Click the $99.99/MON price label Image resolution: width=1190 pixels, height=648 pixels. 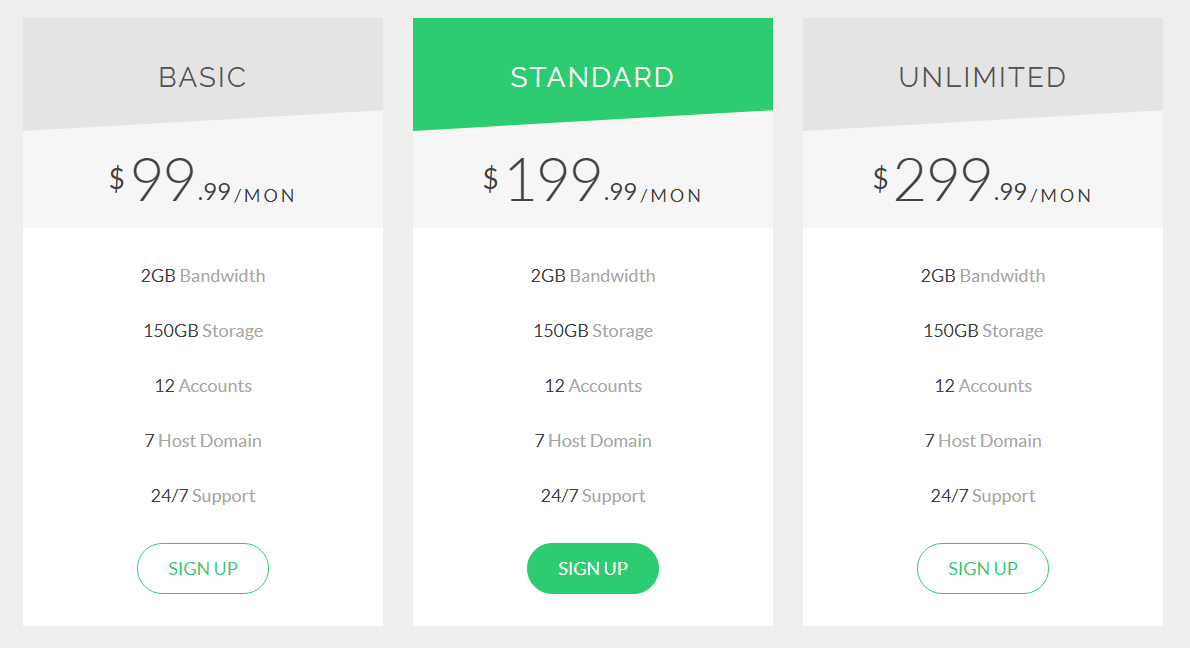[x=202, y=180]
